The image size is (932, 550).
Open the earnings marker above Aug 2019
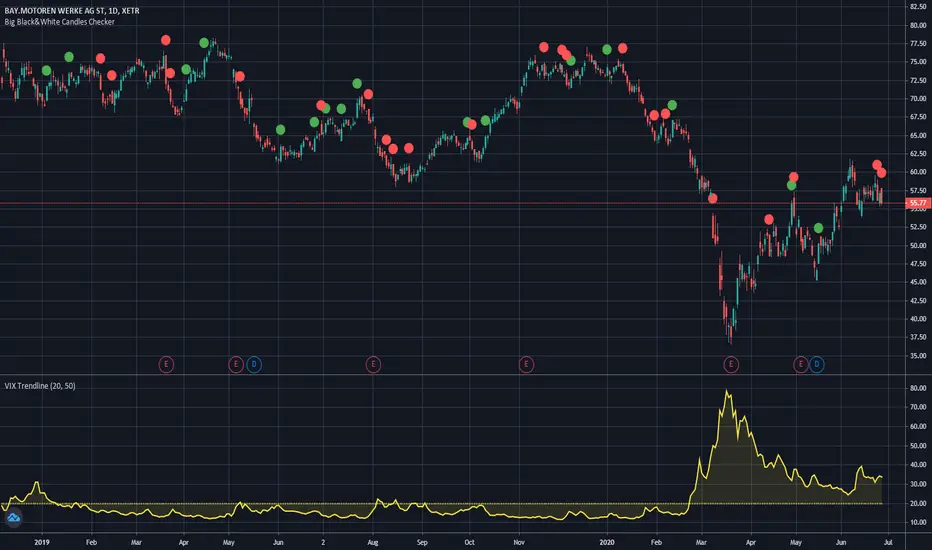(x=373, y=364)
